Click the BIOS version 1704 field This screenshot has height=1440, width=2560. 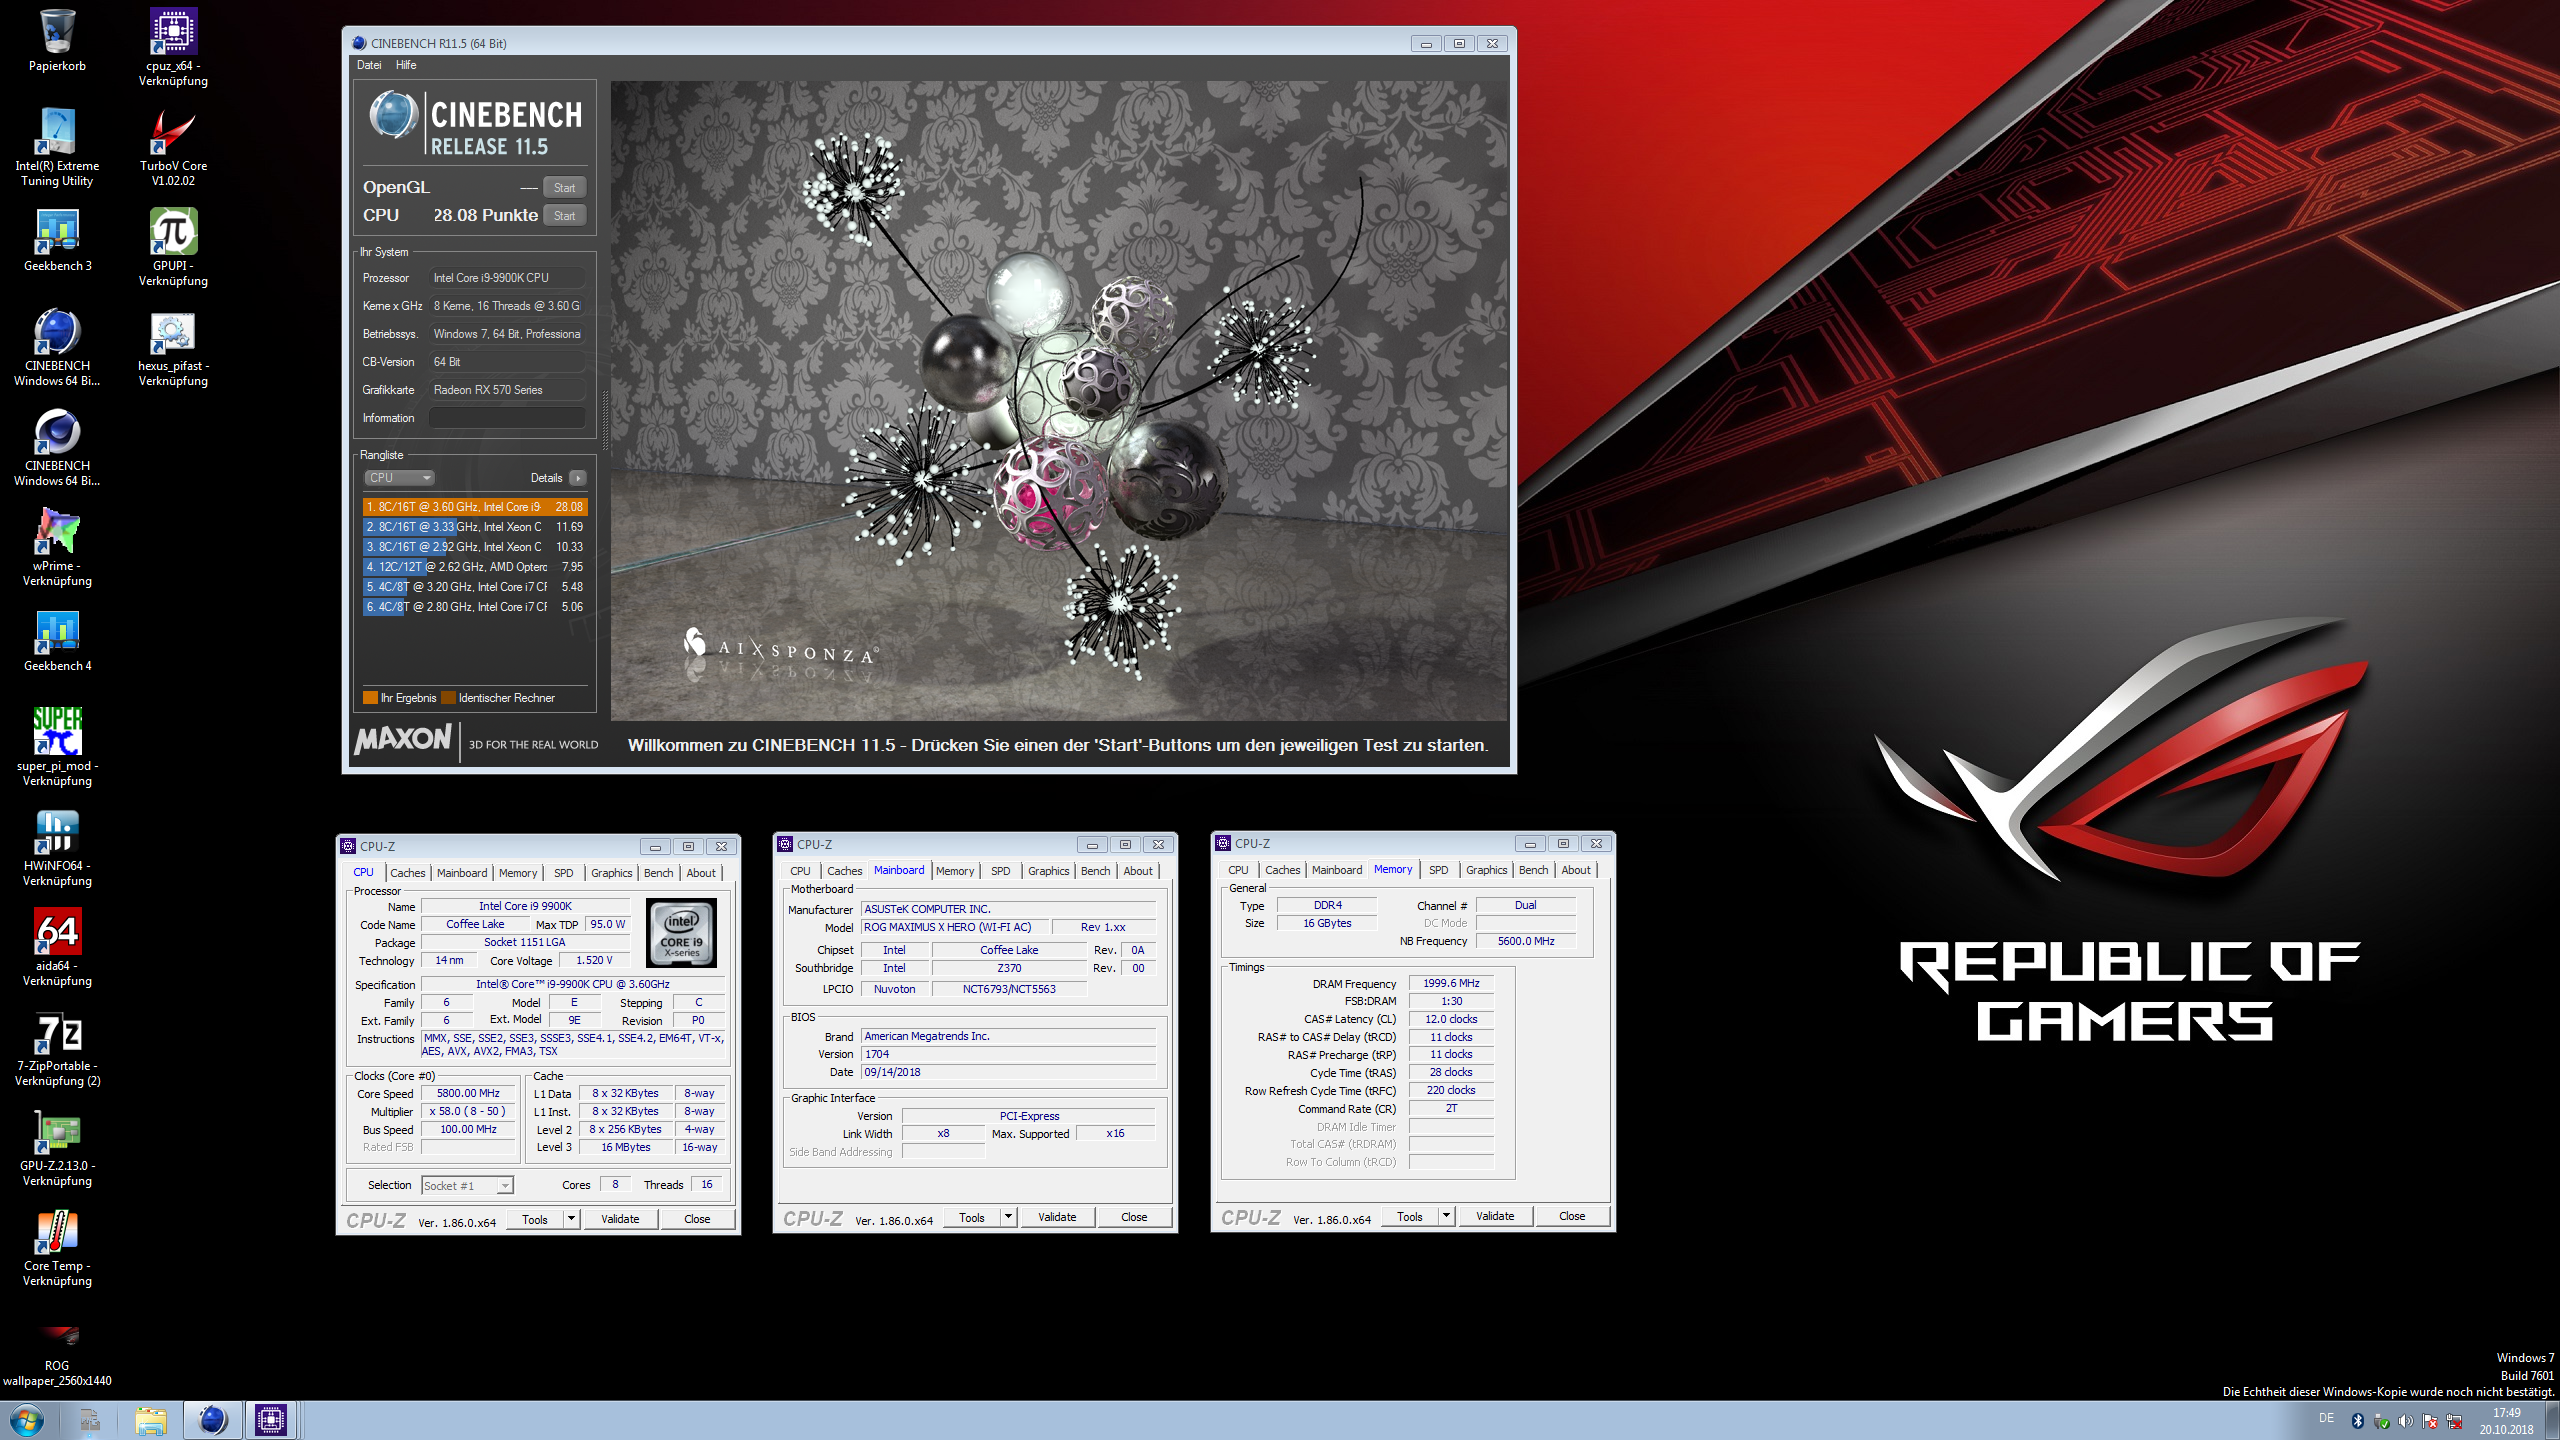tap(1009, 1054)
